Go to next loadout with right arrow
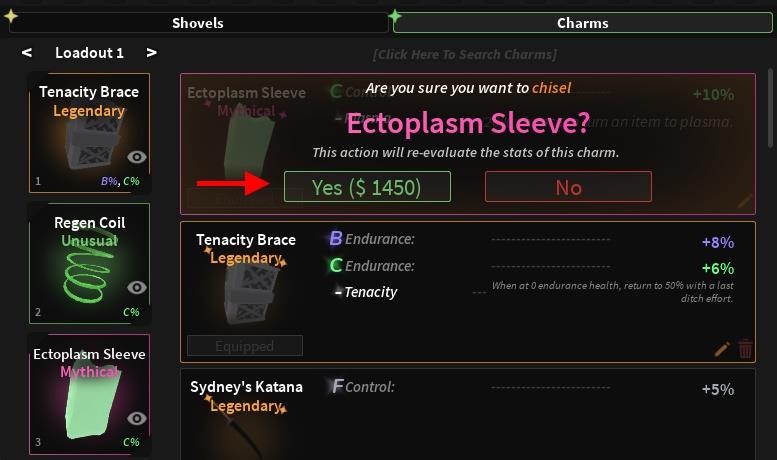This screenshot has width=777, height=460. tap(151, 53)
